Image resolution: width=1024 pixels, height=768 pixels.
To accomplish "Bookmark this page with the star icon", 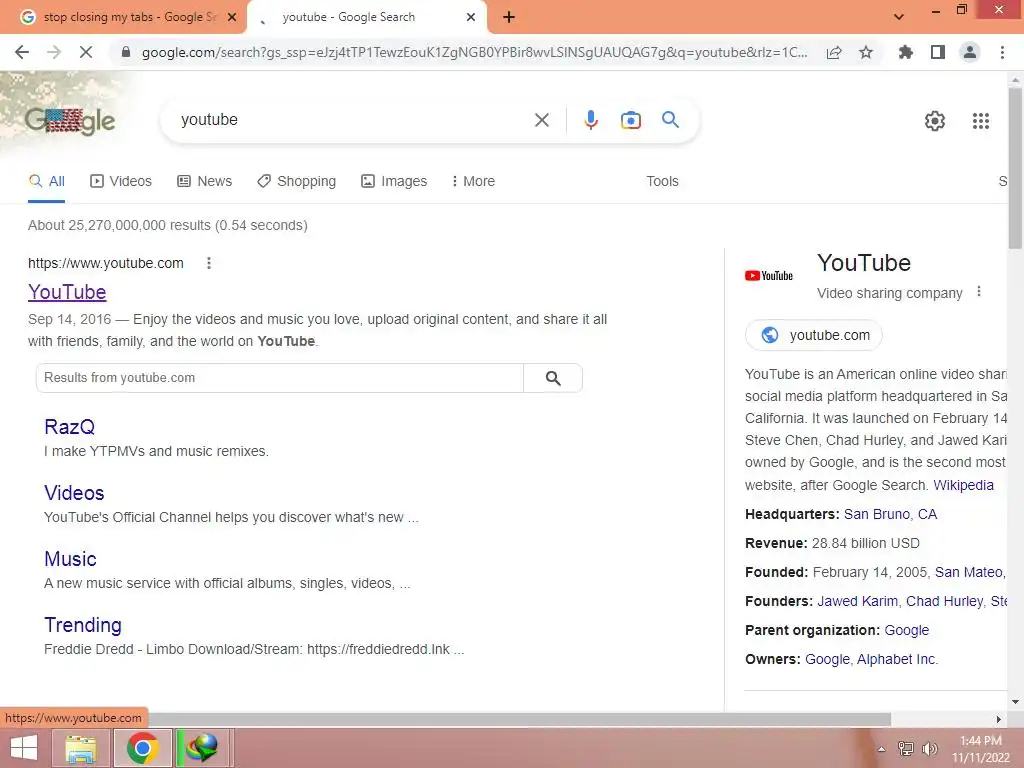I will 866,52.
